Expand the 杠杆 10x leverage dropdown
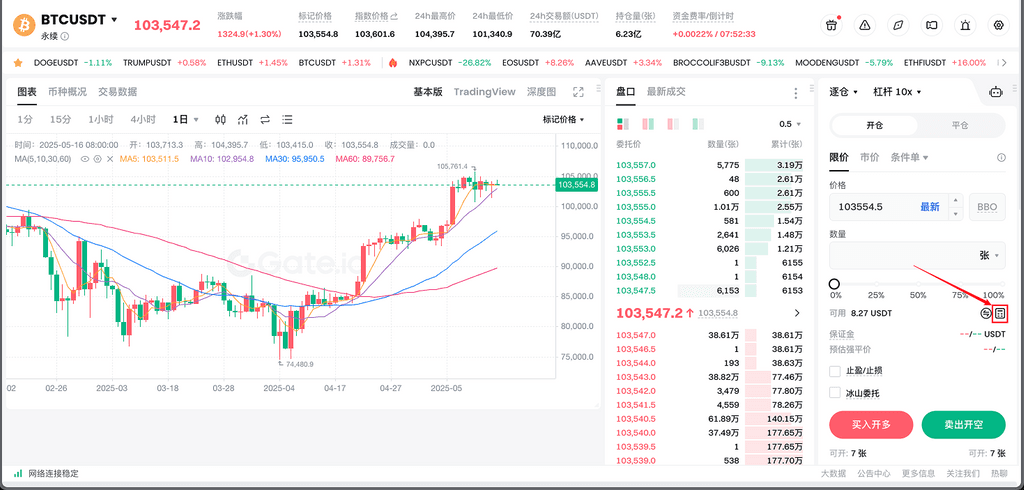Viewport: 1024px width, 490px height. (x=896, y=92)
